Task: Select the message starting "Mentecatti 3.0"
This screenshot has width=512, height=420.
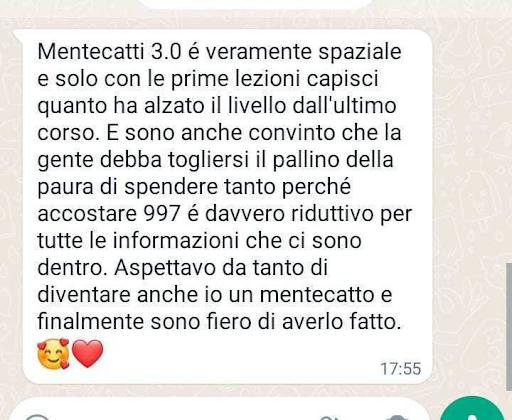Action: [227, 207]
